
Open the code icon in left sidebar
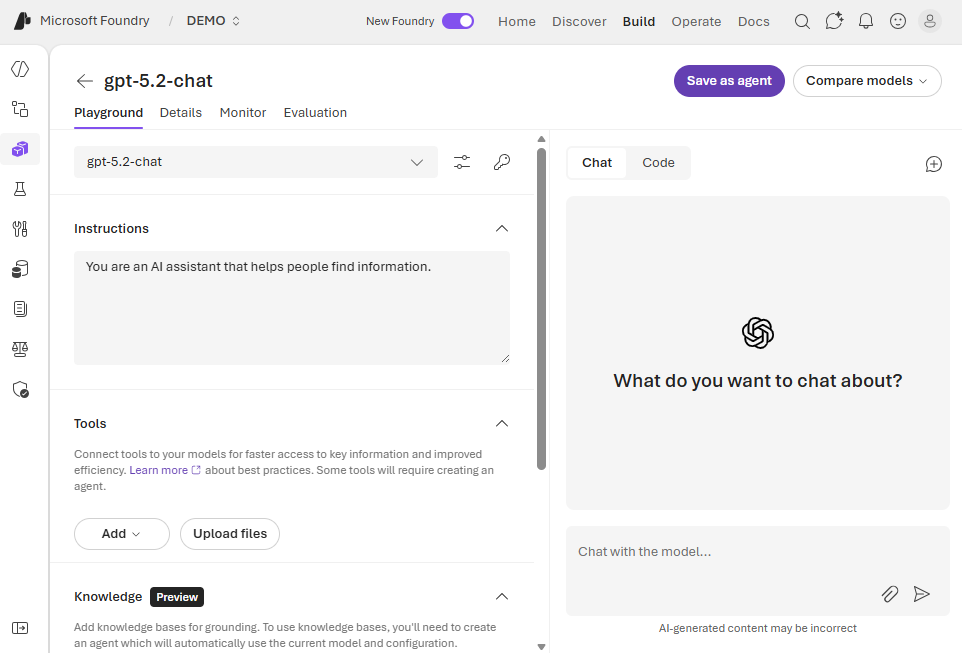pyautogui.click(x=20, y=69)
